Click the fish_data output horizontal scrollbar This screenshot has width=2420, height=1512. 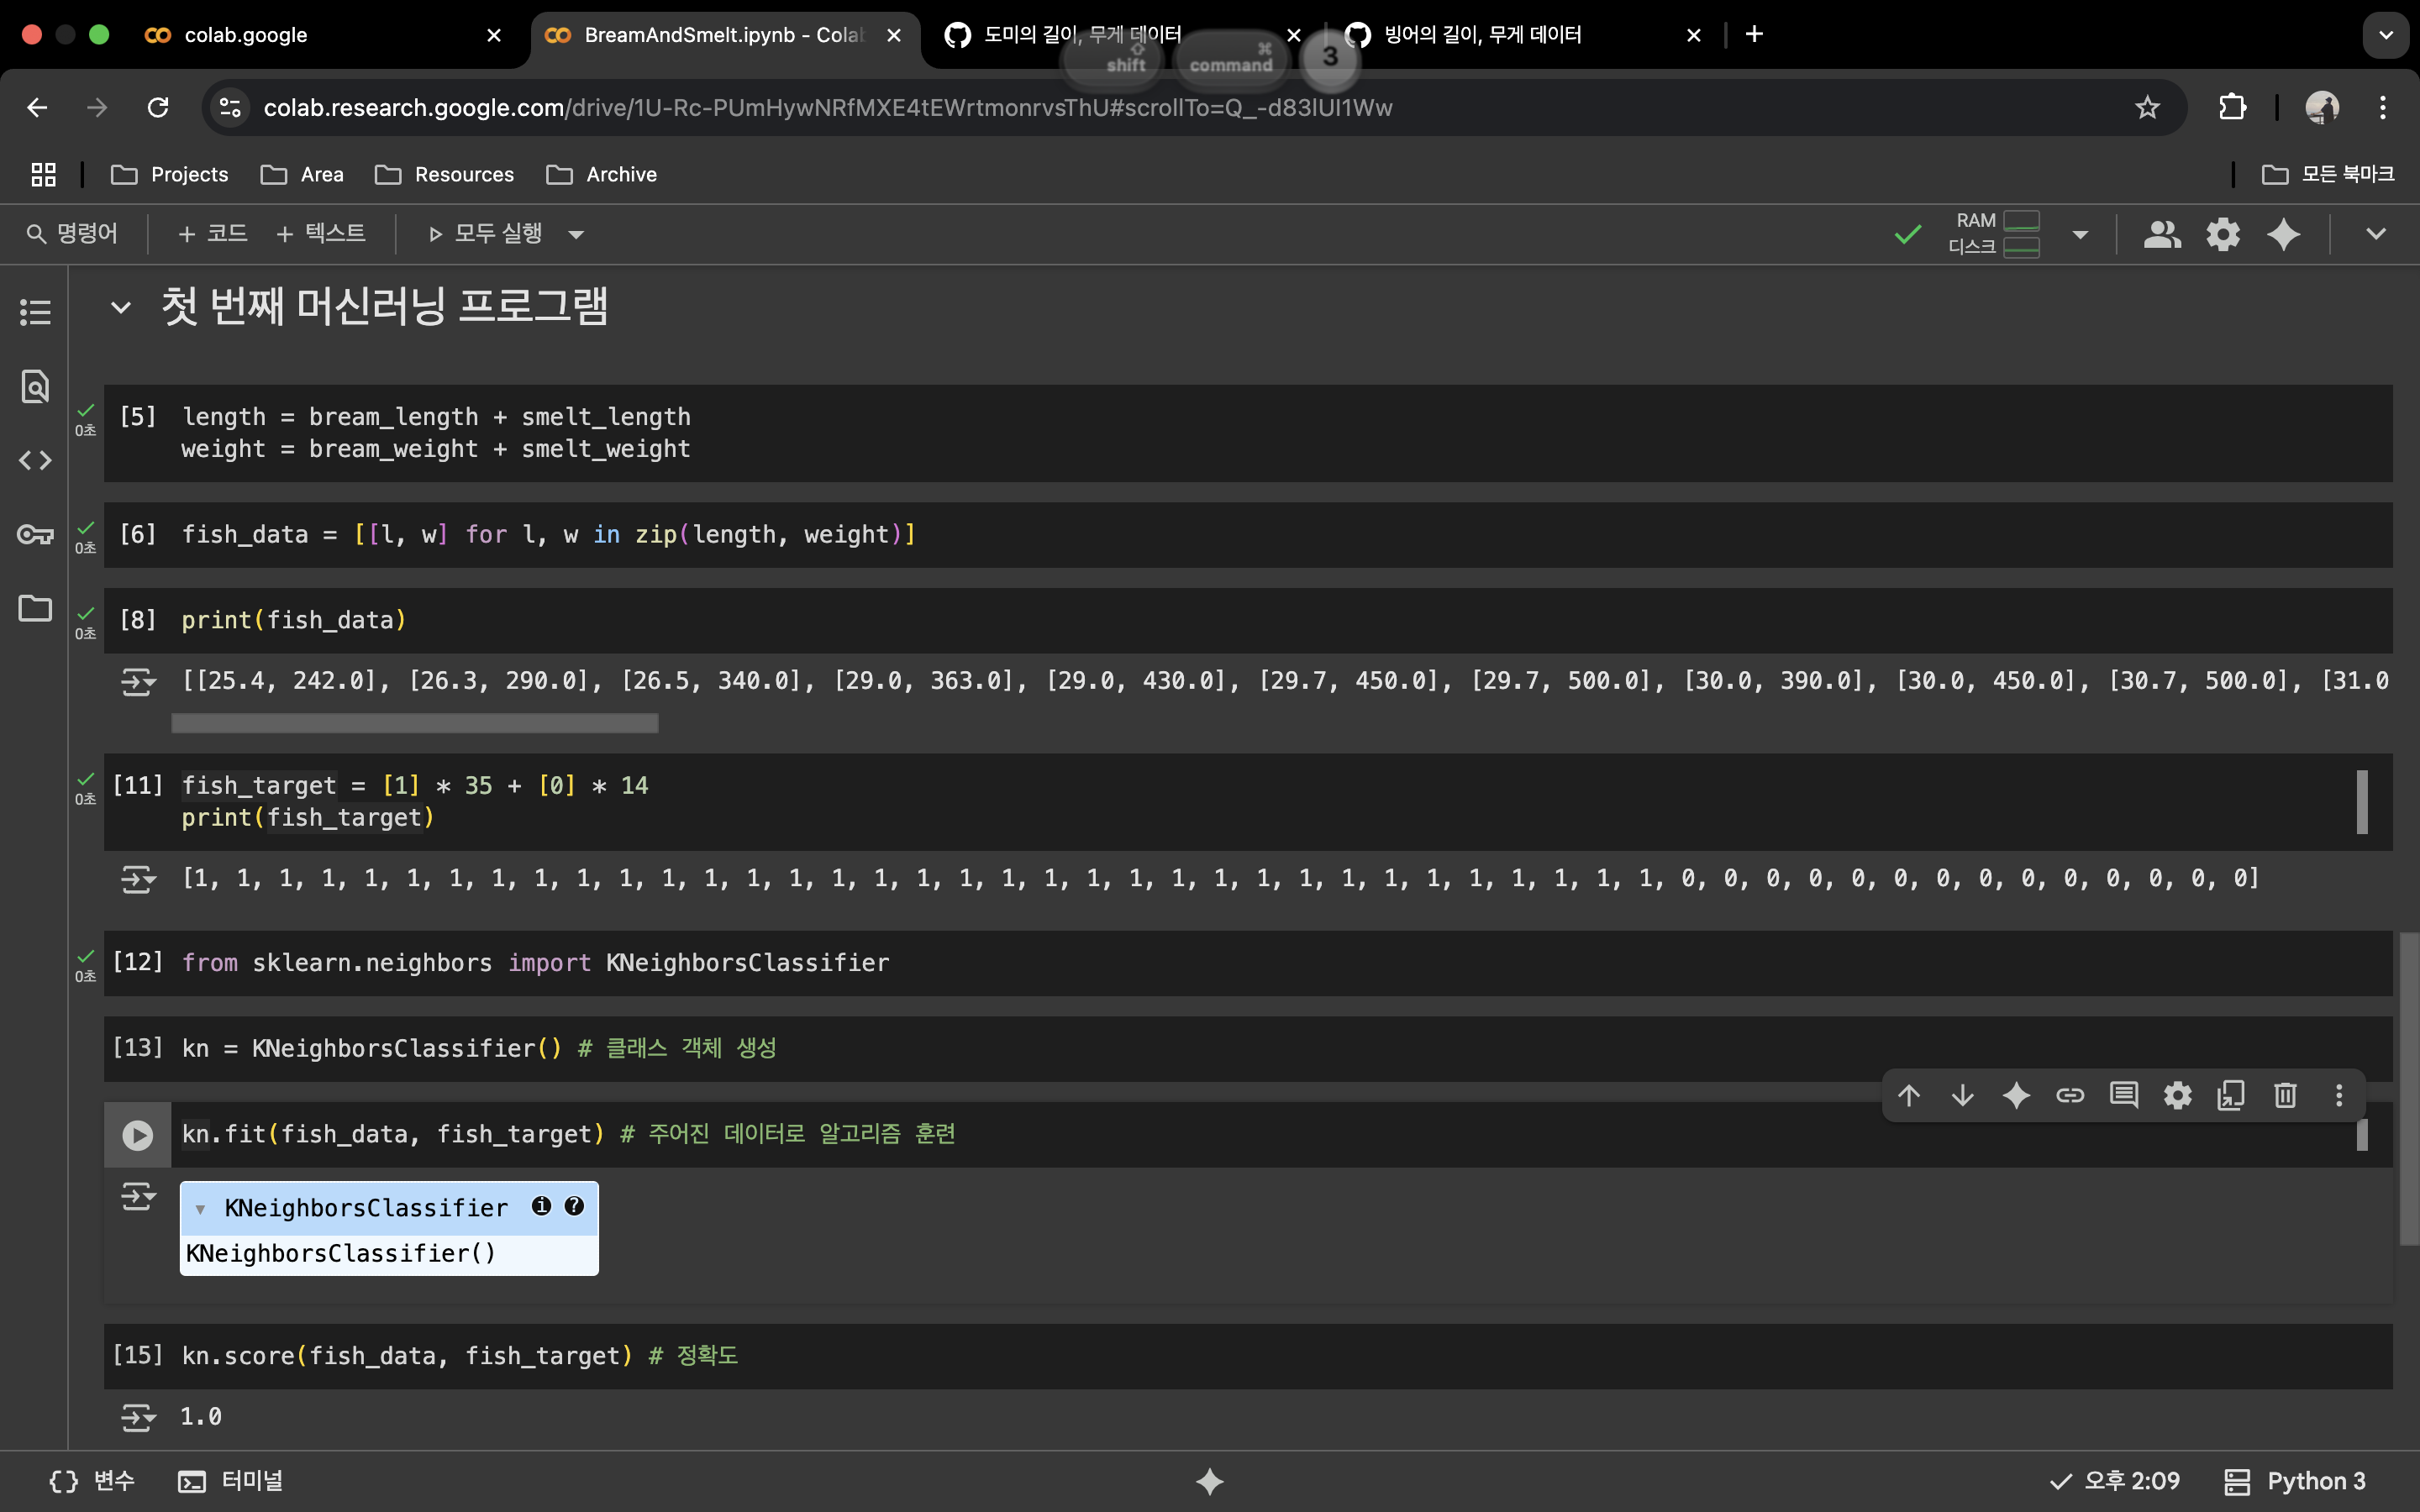coord(414,722)
